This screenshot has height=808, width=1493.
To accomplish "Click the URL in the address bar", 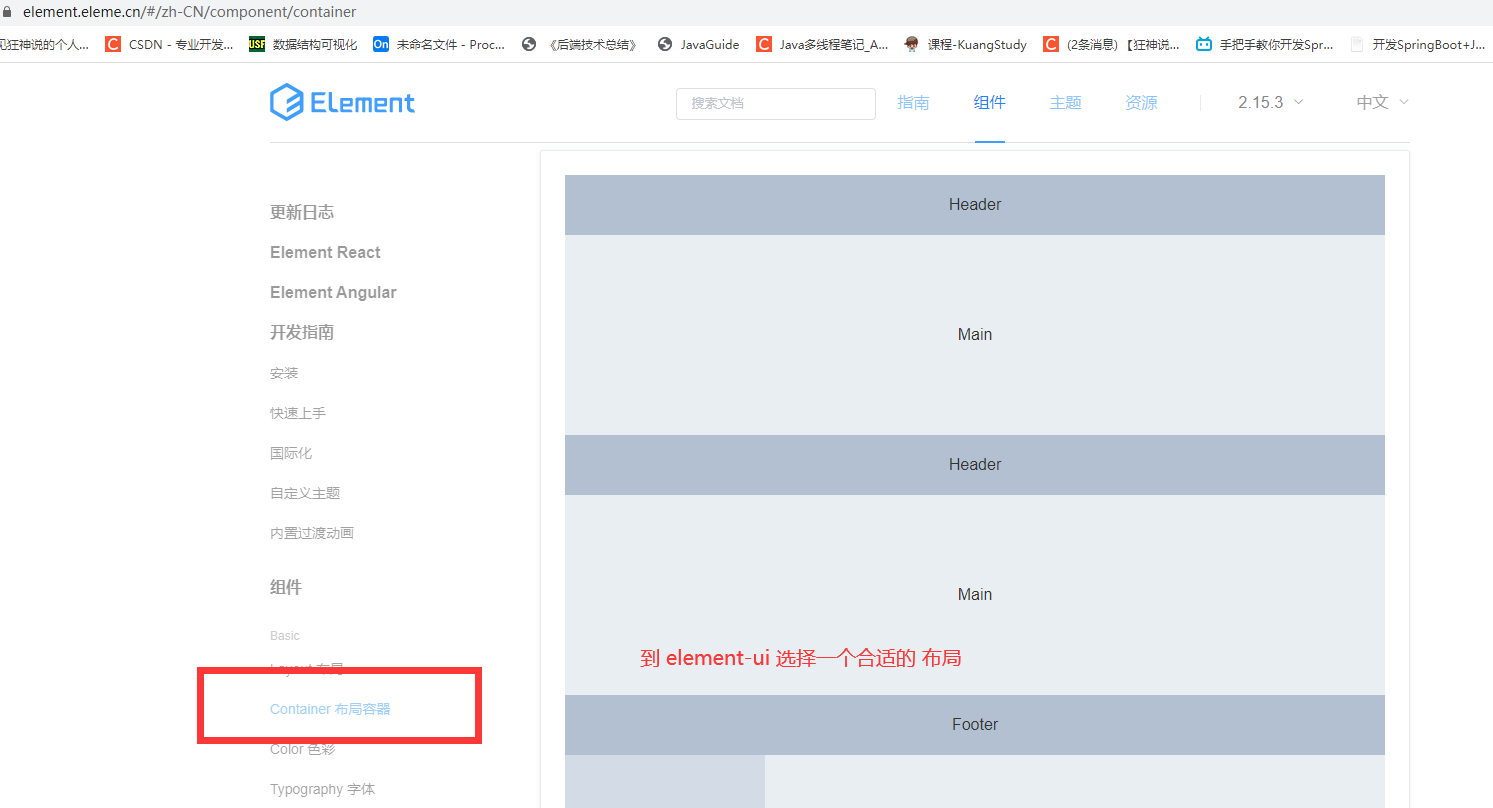I will (189, 12).
